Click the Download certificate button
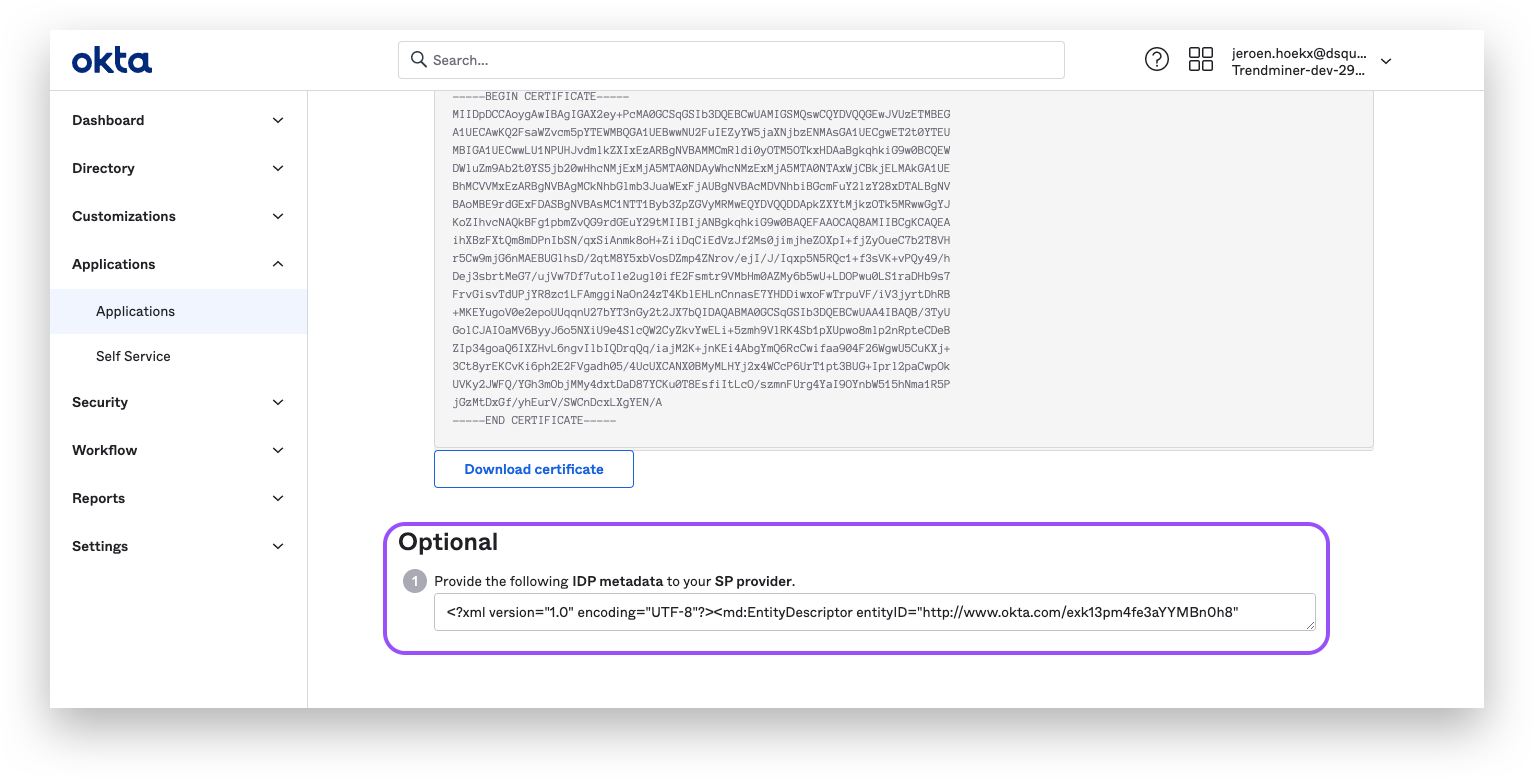This screenshot has width=1534, height=778. pyautogui.click(x=533, y=468)
